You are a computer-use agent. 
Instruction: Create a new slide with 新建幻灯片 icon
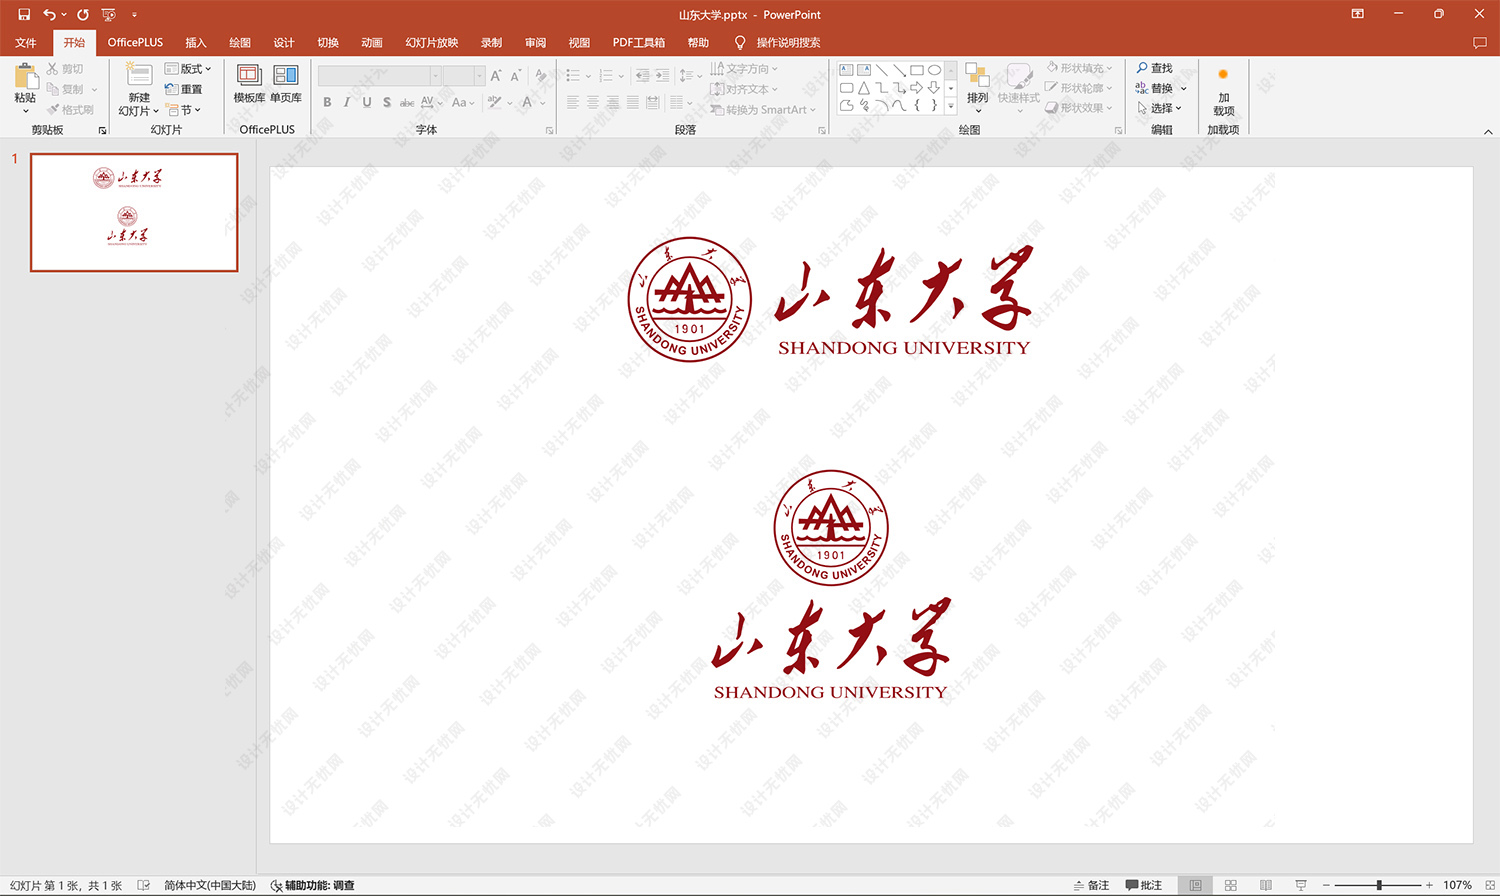pos(139,76)
